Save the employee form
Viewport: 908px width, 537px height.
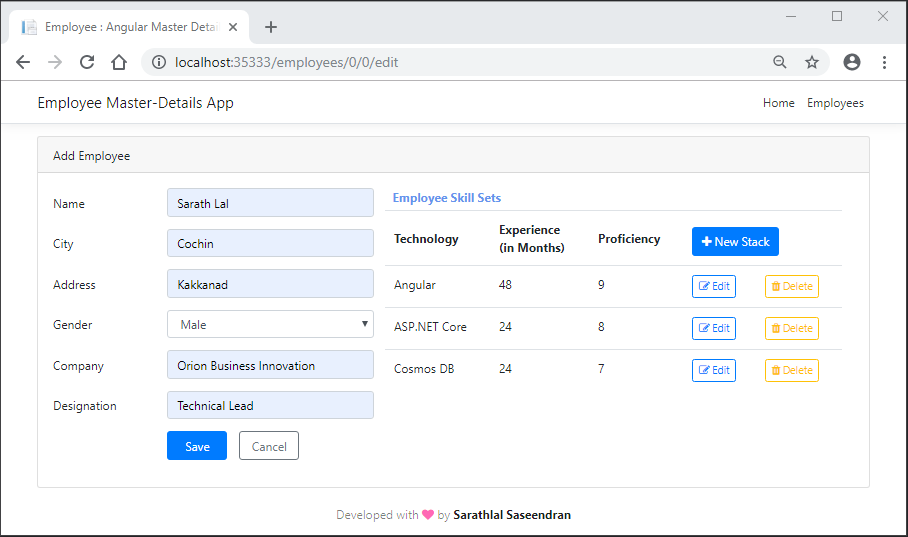tap(197, 446)
